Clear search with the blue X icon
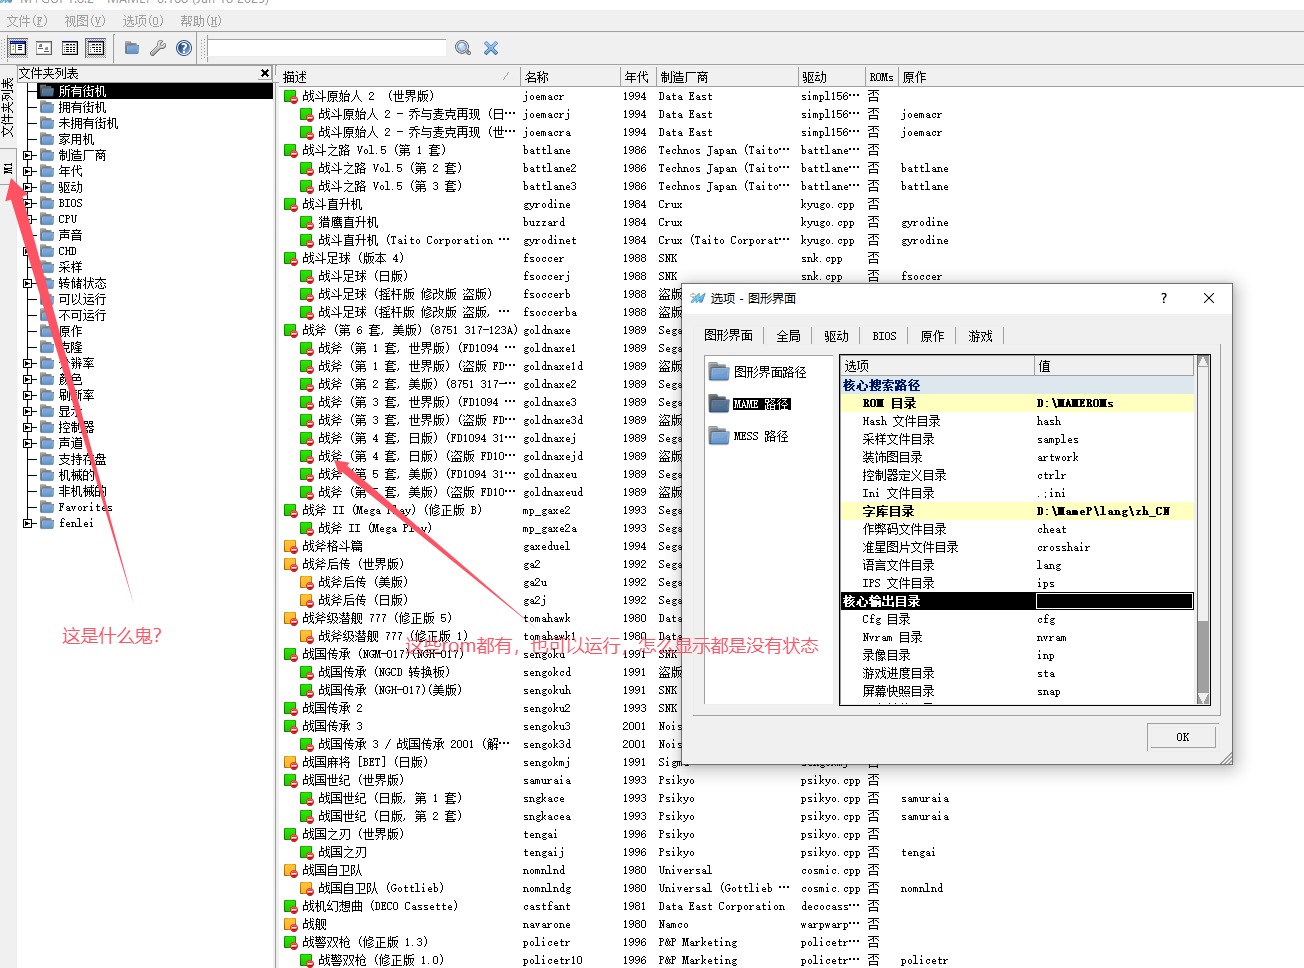The image size is (1304, 968). coord(491,47)
